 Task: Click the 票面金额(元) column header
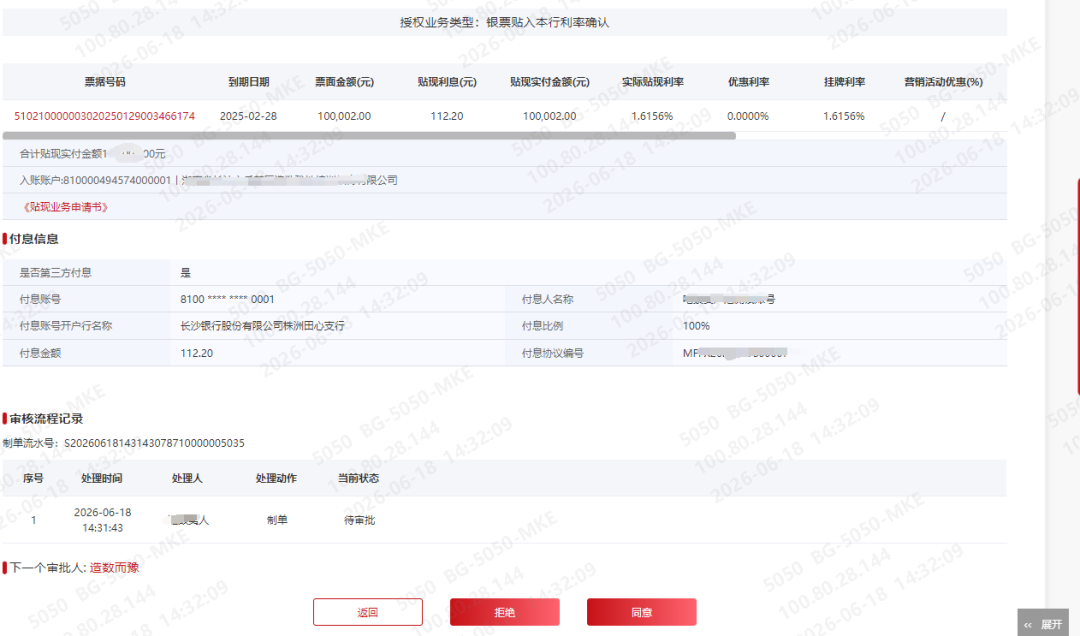(344, 82)
